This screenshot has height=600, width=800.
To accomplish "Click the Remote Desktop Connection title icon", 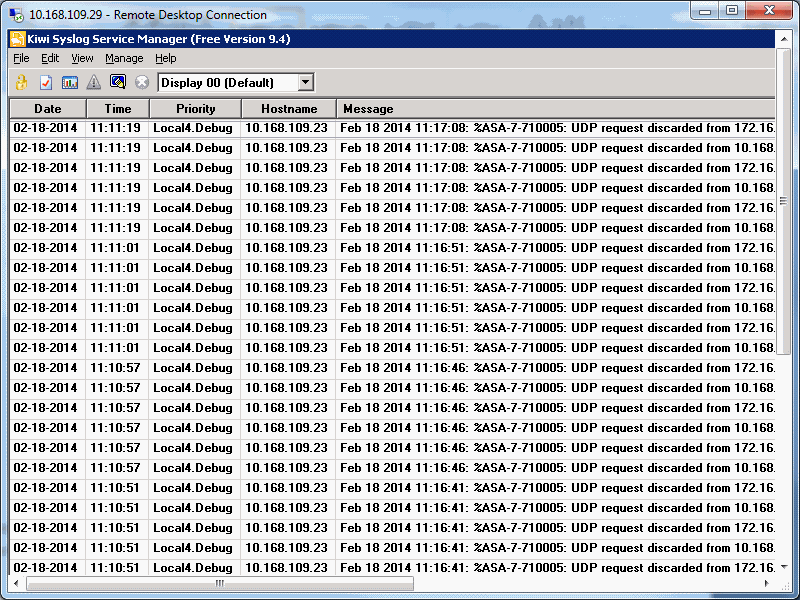I will (x=16, y=15).
